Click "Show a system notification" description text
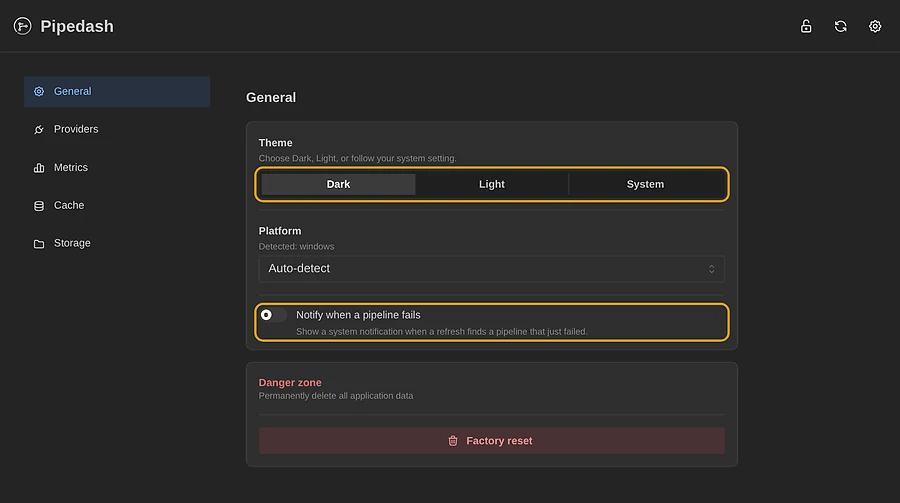Viewport: 900px width, 503px height. [x=441, y=331]
